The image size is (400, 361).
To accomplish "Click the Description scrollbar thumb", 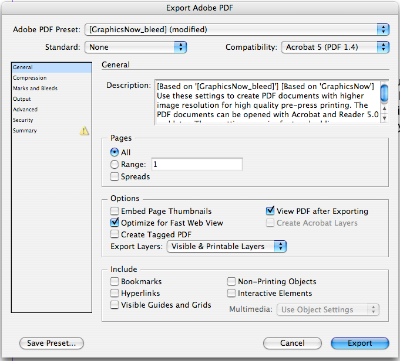I will pyautogui.click(x=384, y=92).
